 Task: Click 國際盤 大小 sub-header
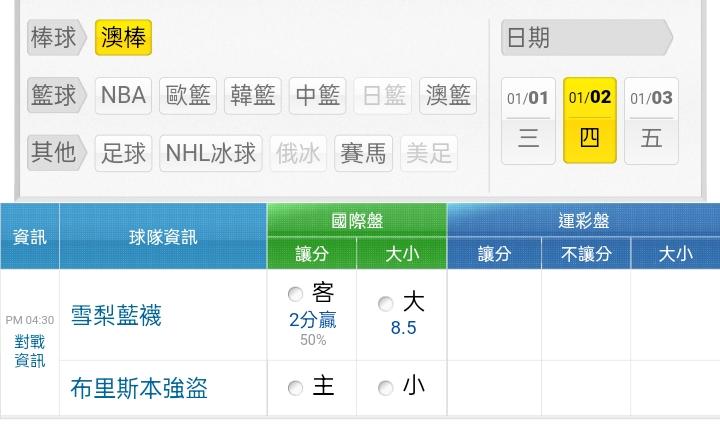coord(402,253)
